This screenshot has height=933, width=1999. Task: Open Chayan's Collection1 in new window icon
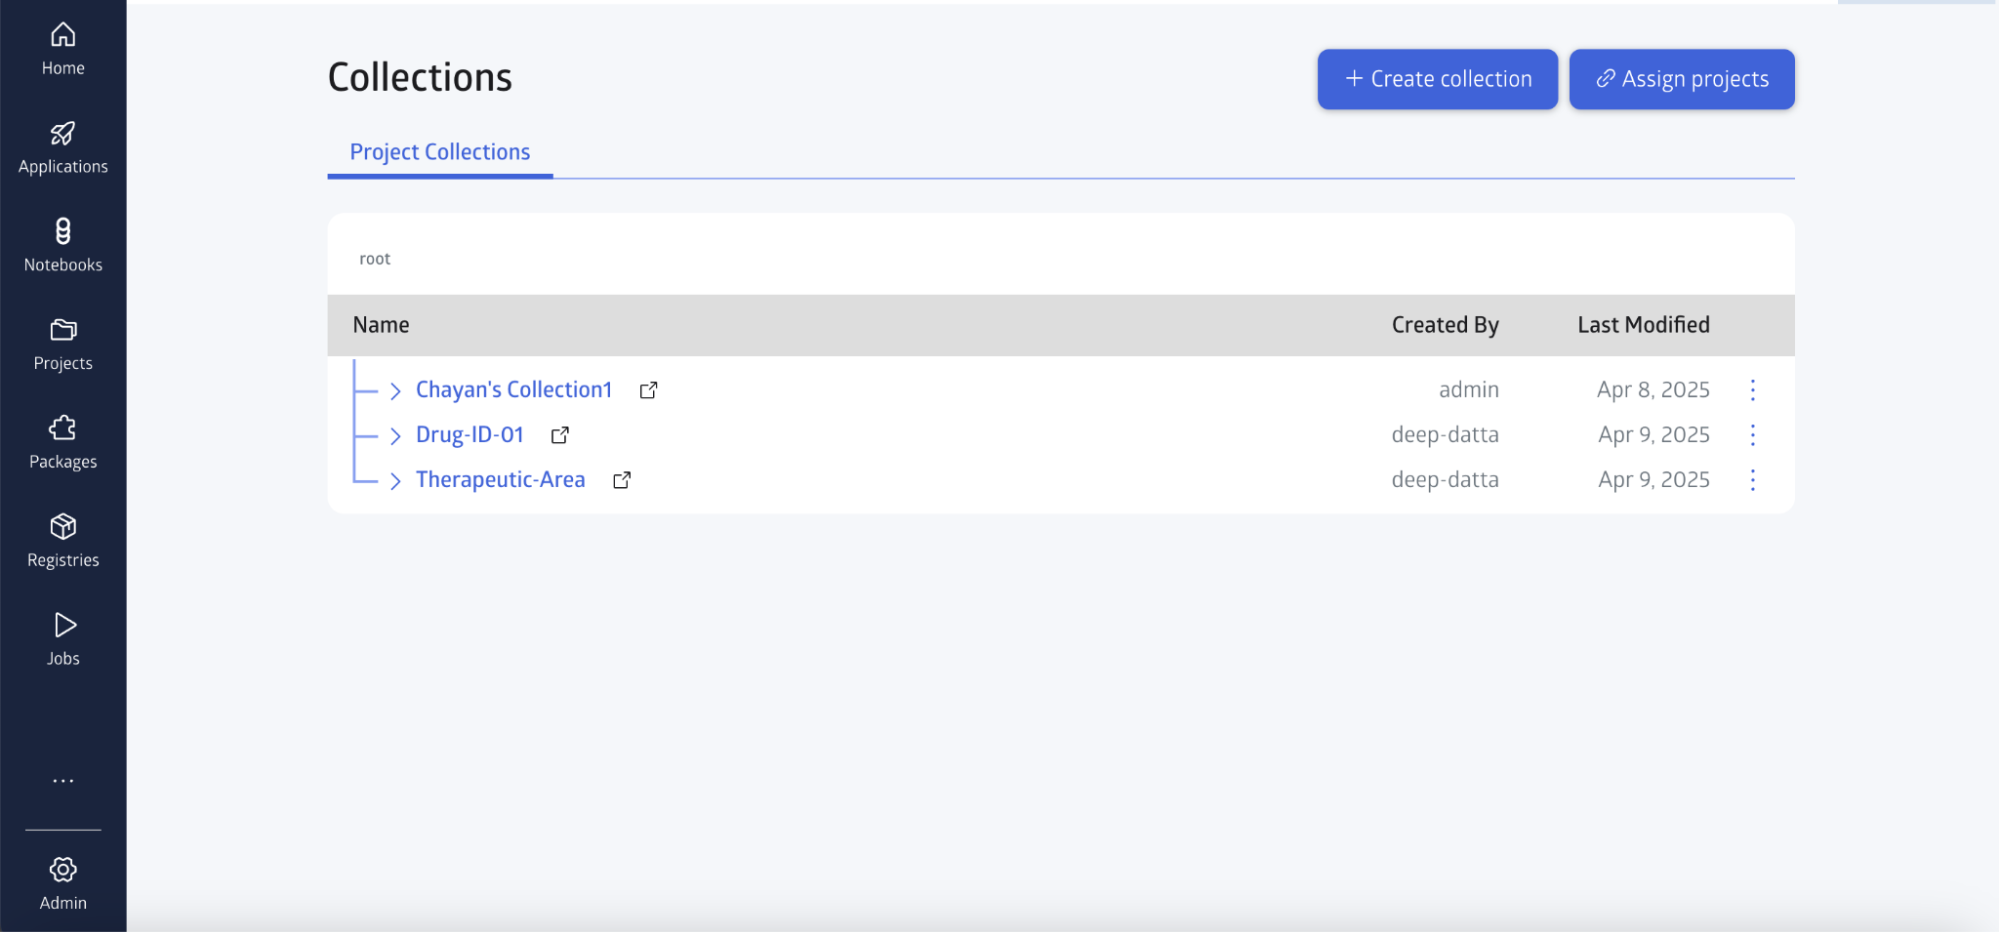(x=648, y=390)
